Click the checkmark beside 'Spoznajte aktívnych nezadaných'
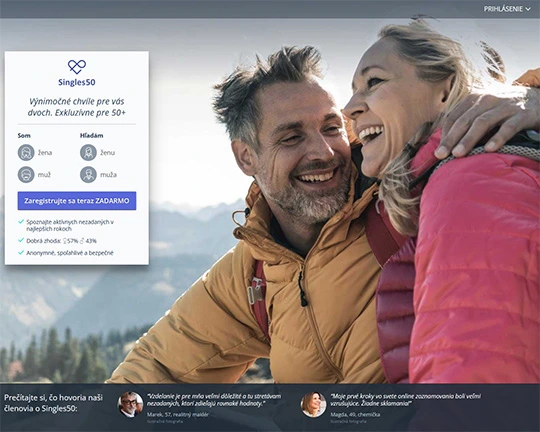Image resolution: width=540 pixels, height=432 pixels. point(21,222)
